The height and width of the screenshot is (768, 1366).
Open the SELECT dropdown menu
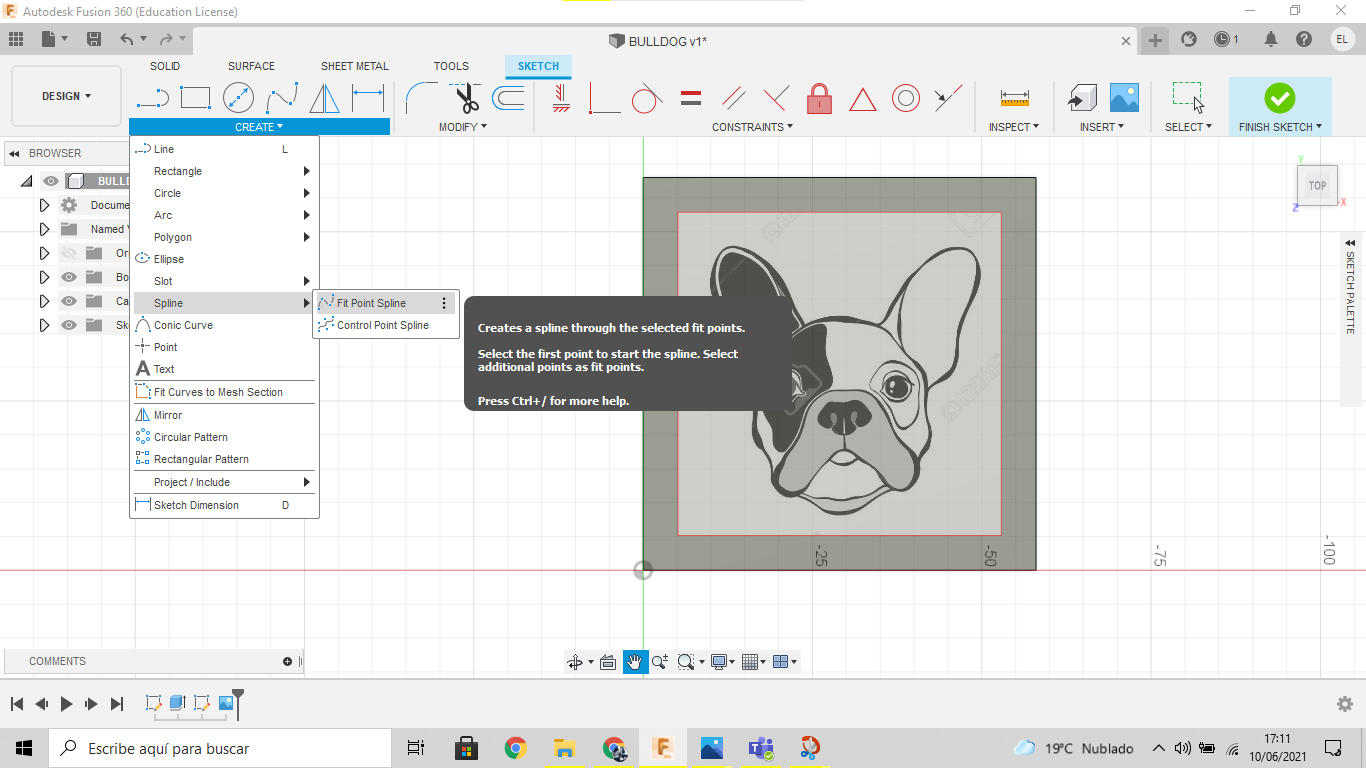(x=1188, y=127)
